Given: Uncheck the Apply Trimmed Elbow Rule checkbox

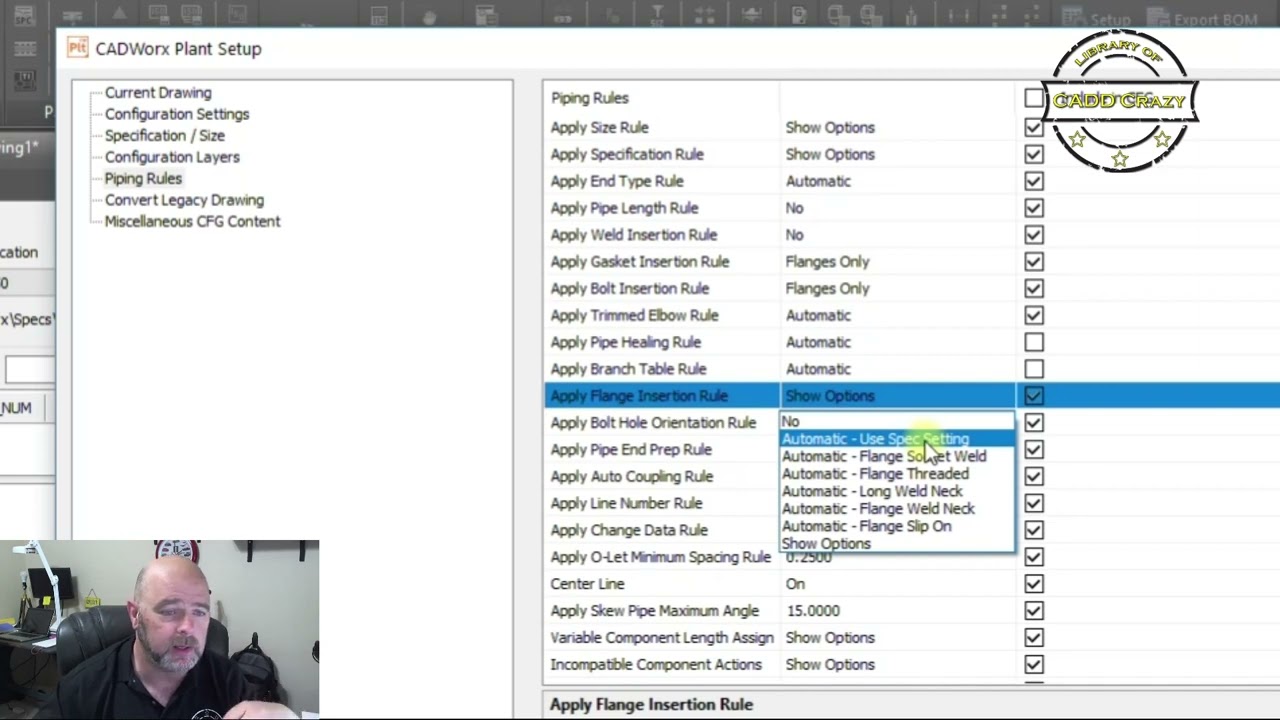Looking at the screenshot, I should (1034, 315).
